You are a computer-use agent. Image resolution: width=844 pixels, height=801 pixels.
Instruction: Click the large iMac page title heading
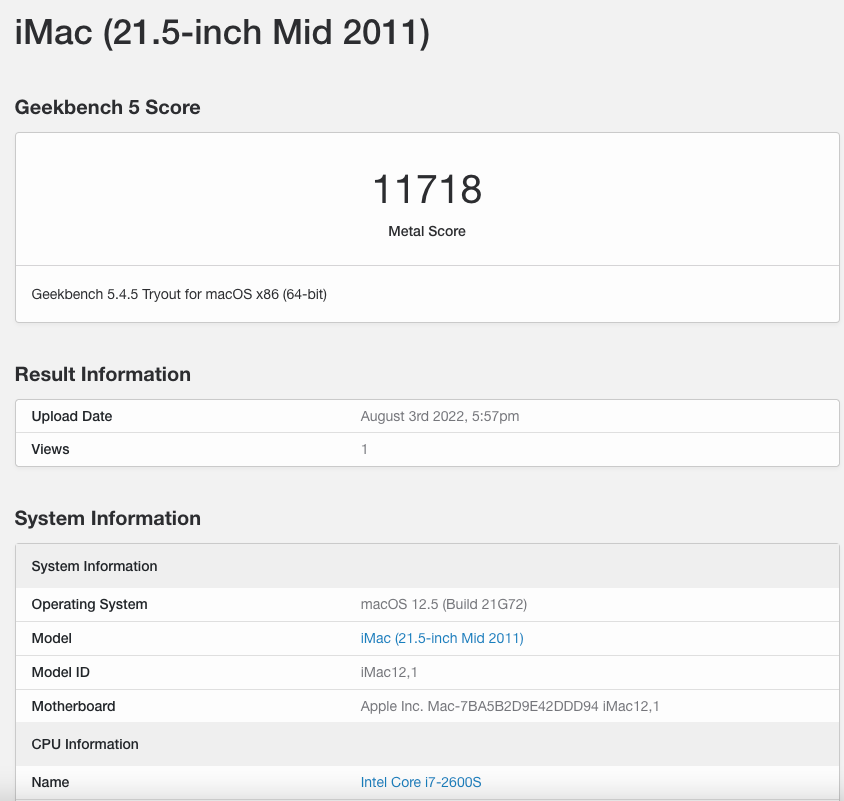click(x=222, y=34)
